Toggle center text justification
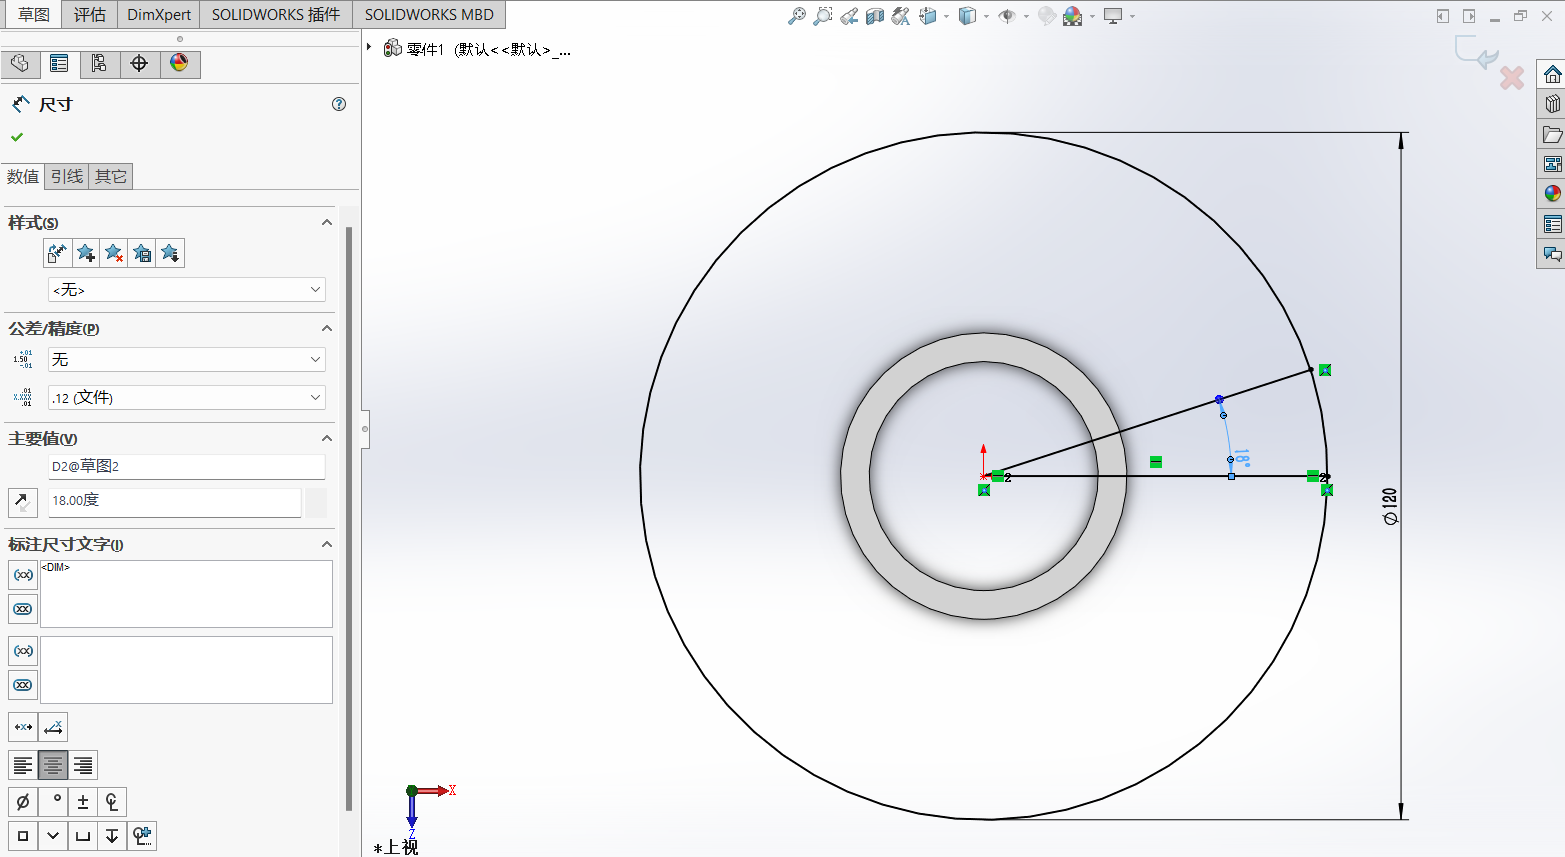This screenshot has height=857, width=1565. [53, 765]
